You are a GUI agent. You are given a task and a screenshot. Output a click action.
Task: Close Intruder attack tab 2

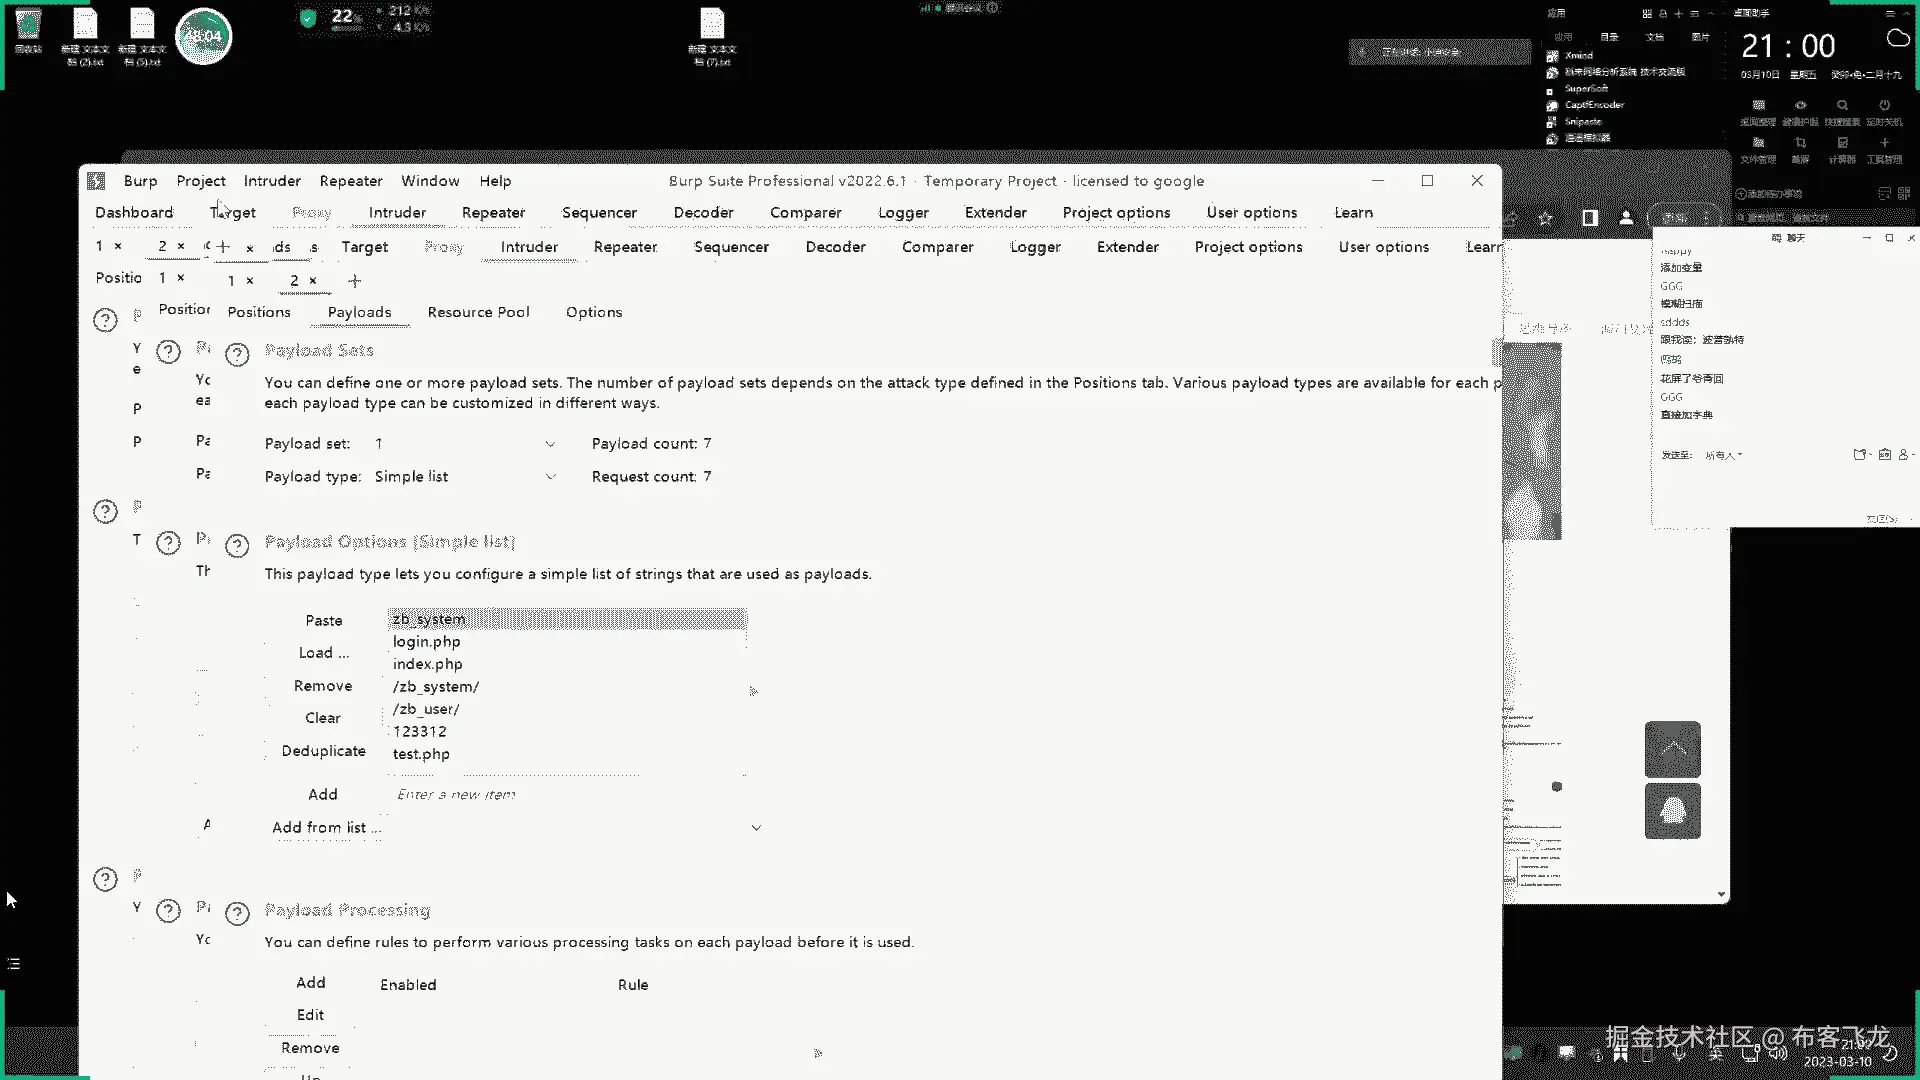(x=313, y=281)
